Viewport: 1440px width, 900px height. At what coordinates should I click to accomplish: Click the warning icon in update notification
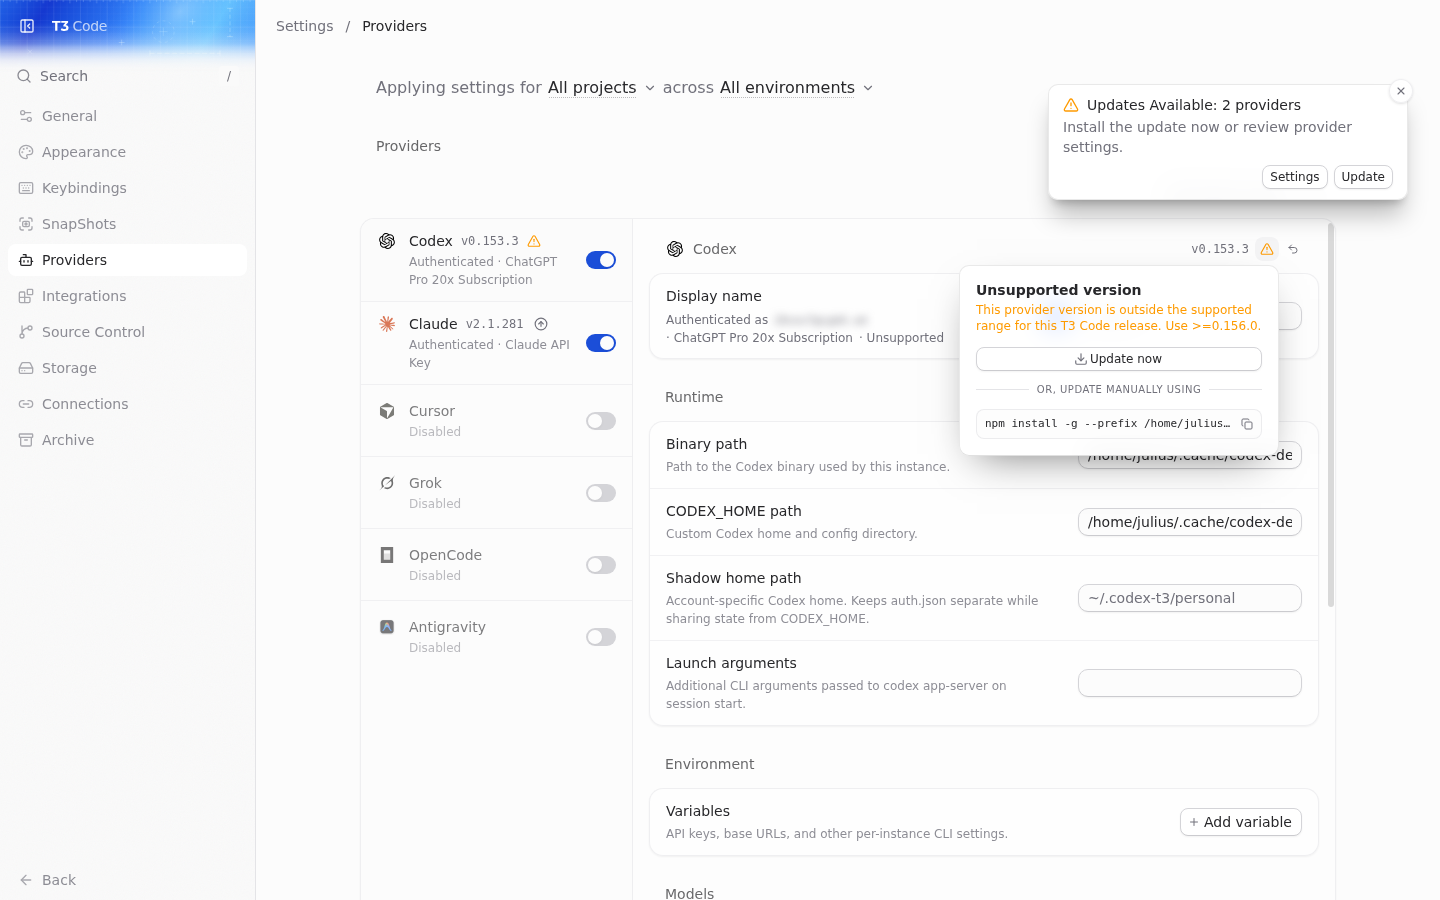1071,105
